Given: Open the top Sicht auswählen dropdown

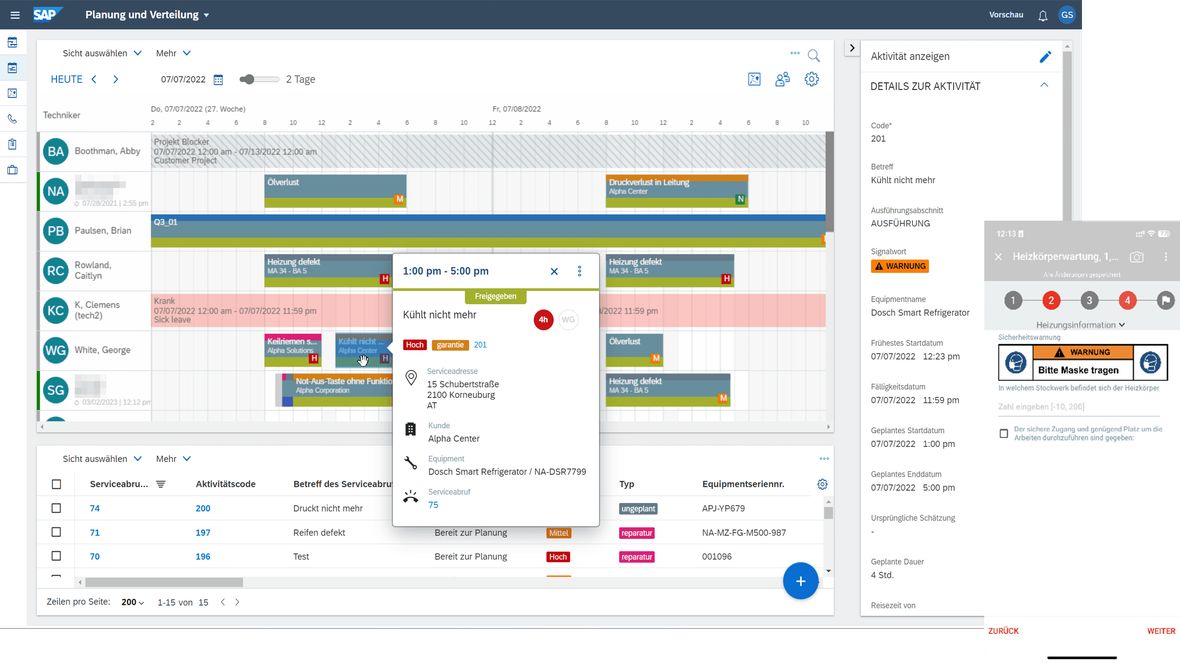Looking at the screenshot, I should point(102,53).
